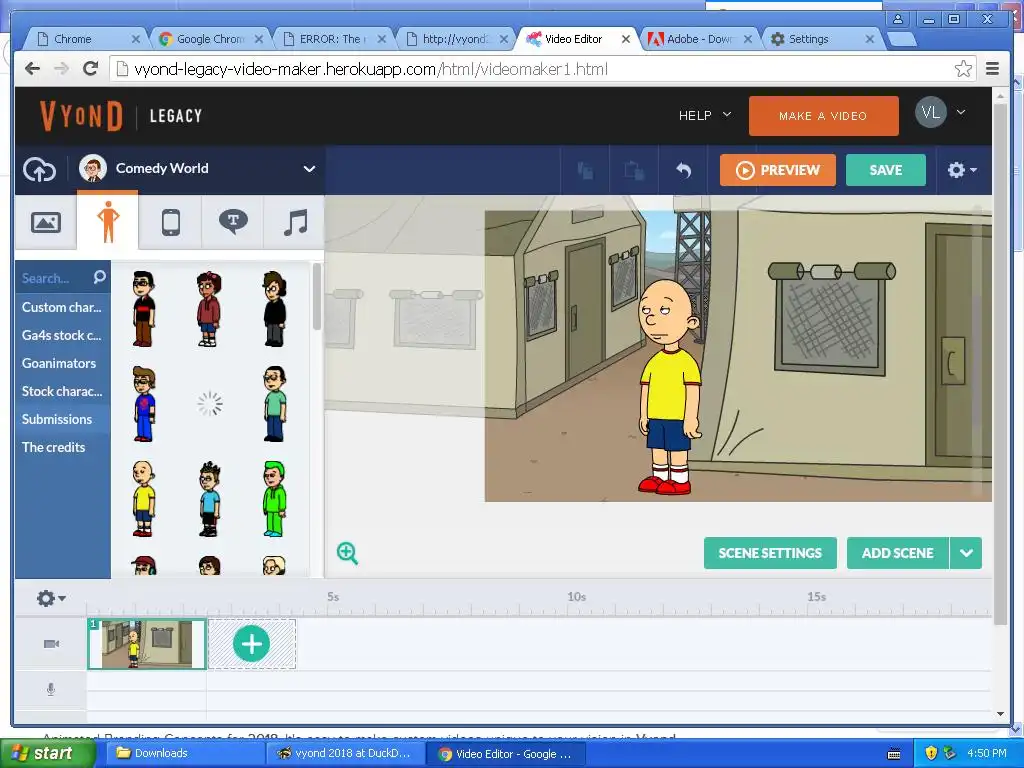
Task: Expand the ADD SCENE options arrow
Action: click(x=966, y=553)
